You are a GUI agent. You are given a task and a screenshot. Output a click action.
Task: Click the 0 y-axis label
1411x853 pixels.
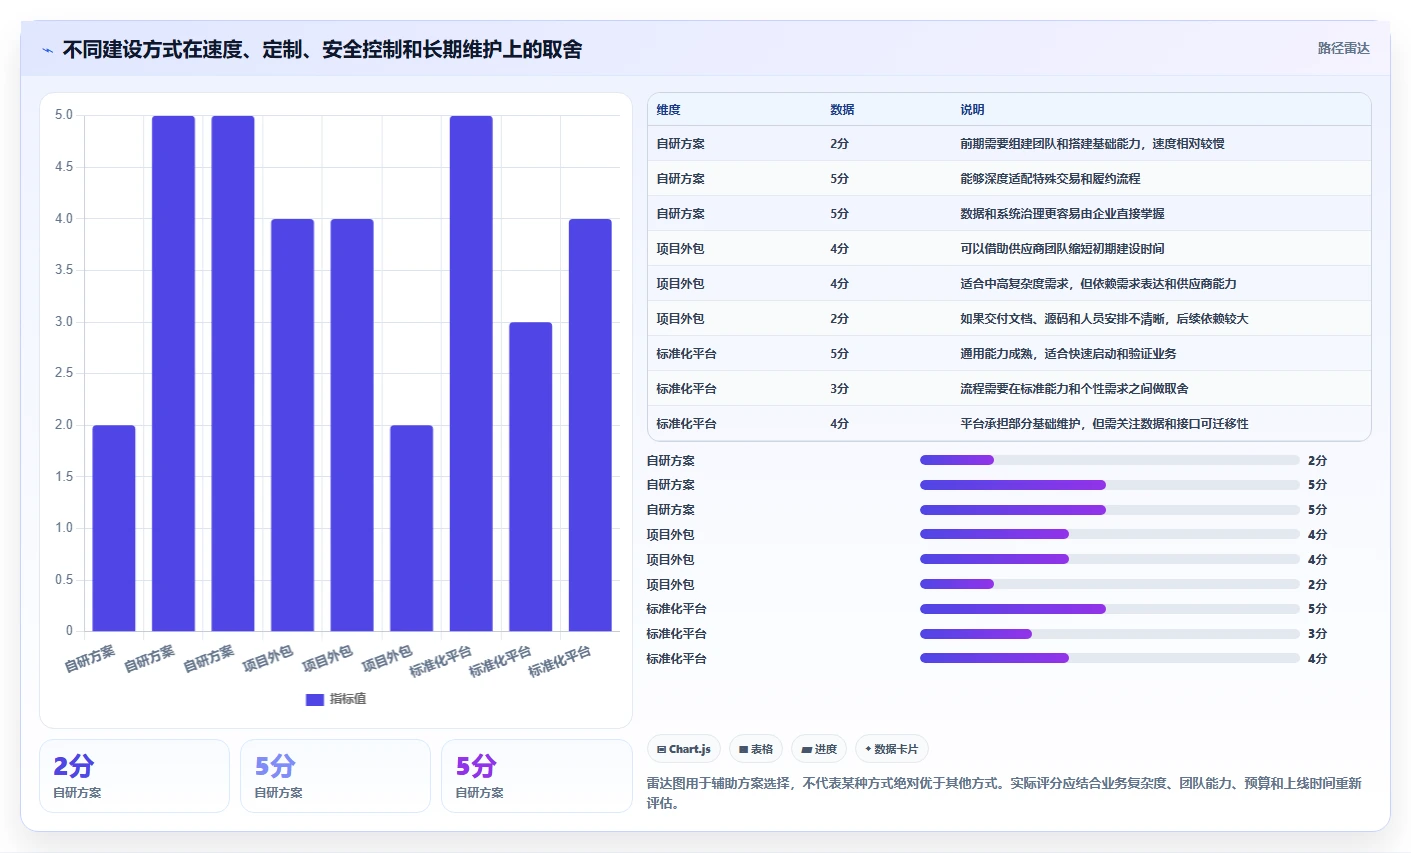pyautogui.click(x=69, y=631)
